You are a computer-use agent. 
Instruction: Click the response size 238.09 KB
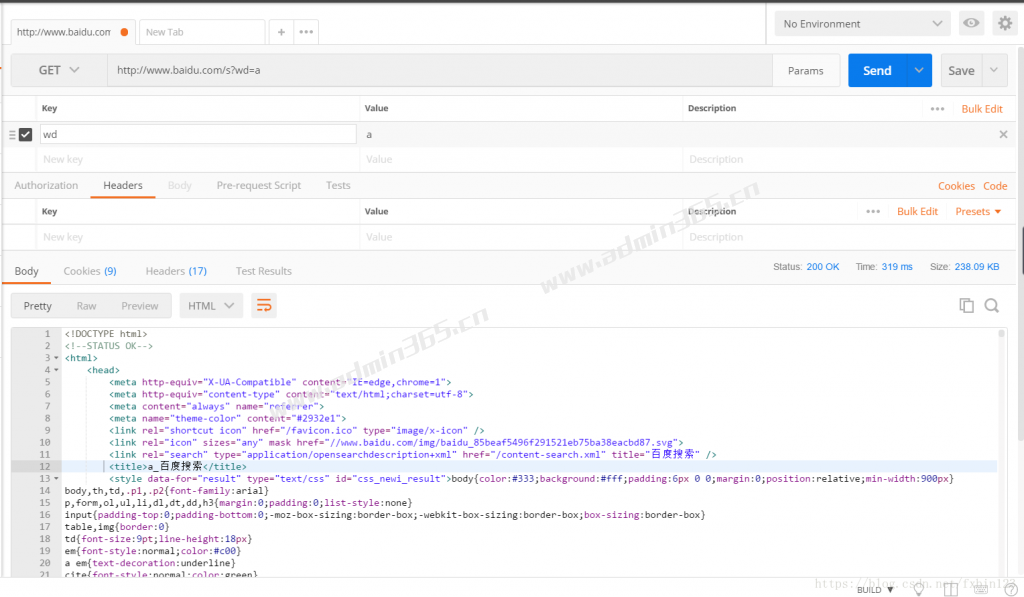977,267
